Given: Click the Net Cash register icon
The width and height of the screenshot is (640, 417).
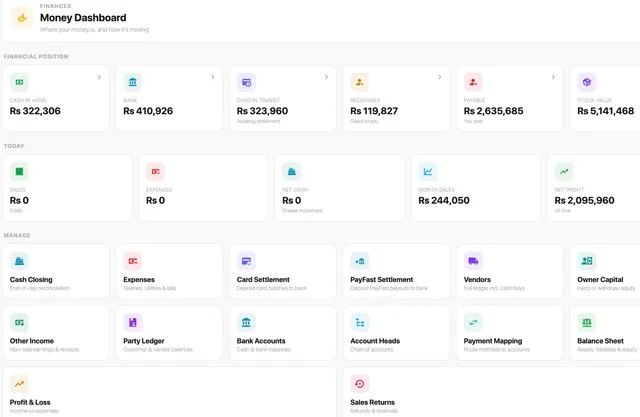Looking at the screenshot, I should pos(291,171).
